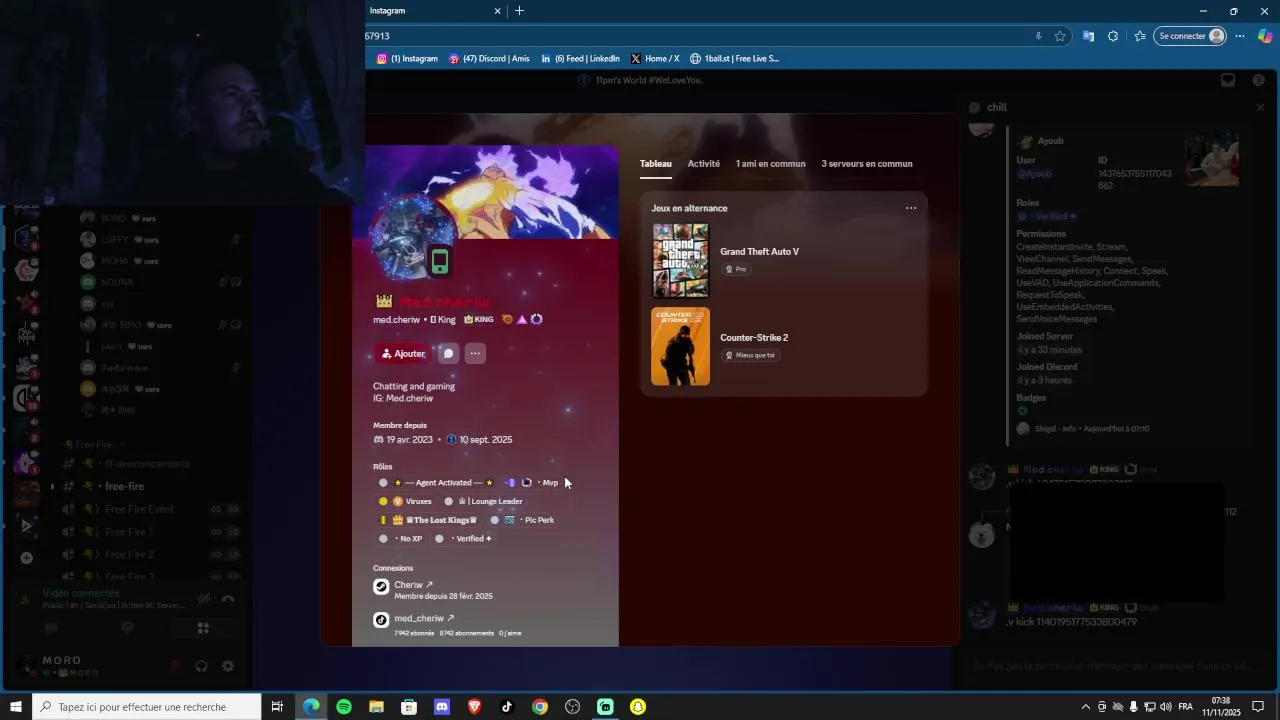Open Discord user settings gear
Viewport: 1280px width, 720px height.
[x=228, y=666]
